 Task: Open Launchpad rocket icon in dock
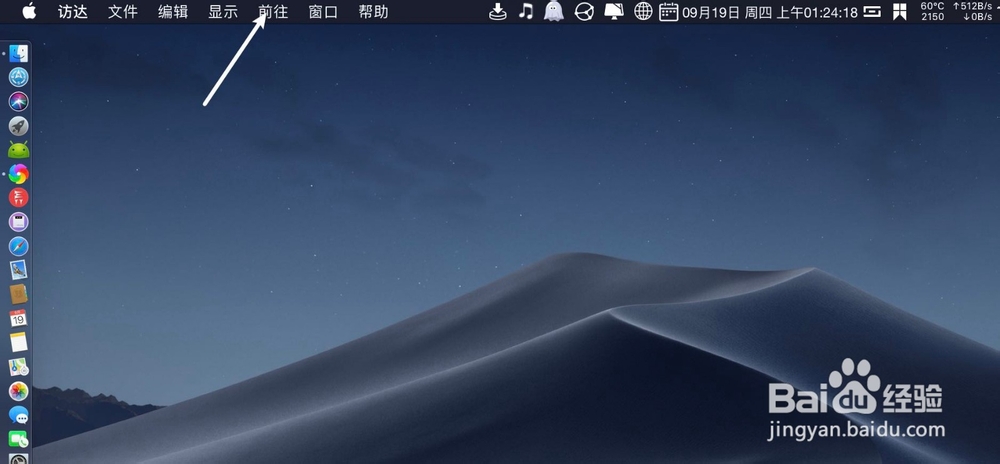pos(18,126)
